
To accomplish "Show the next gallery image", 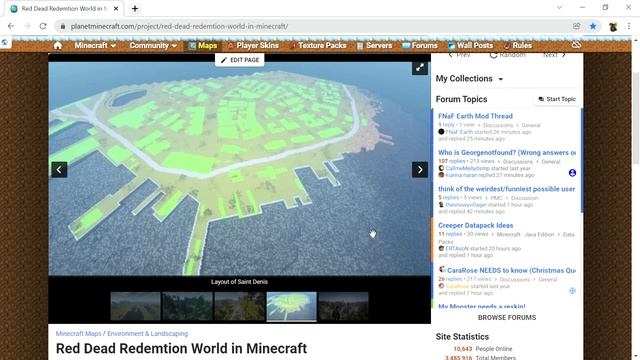I will tap(420, 169).
